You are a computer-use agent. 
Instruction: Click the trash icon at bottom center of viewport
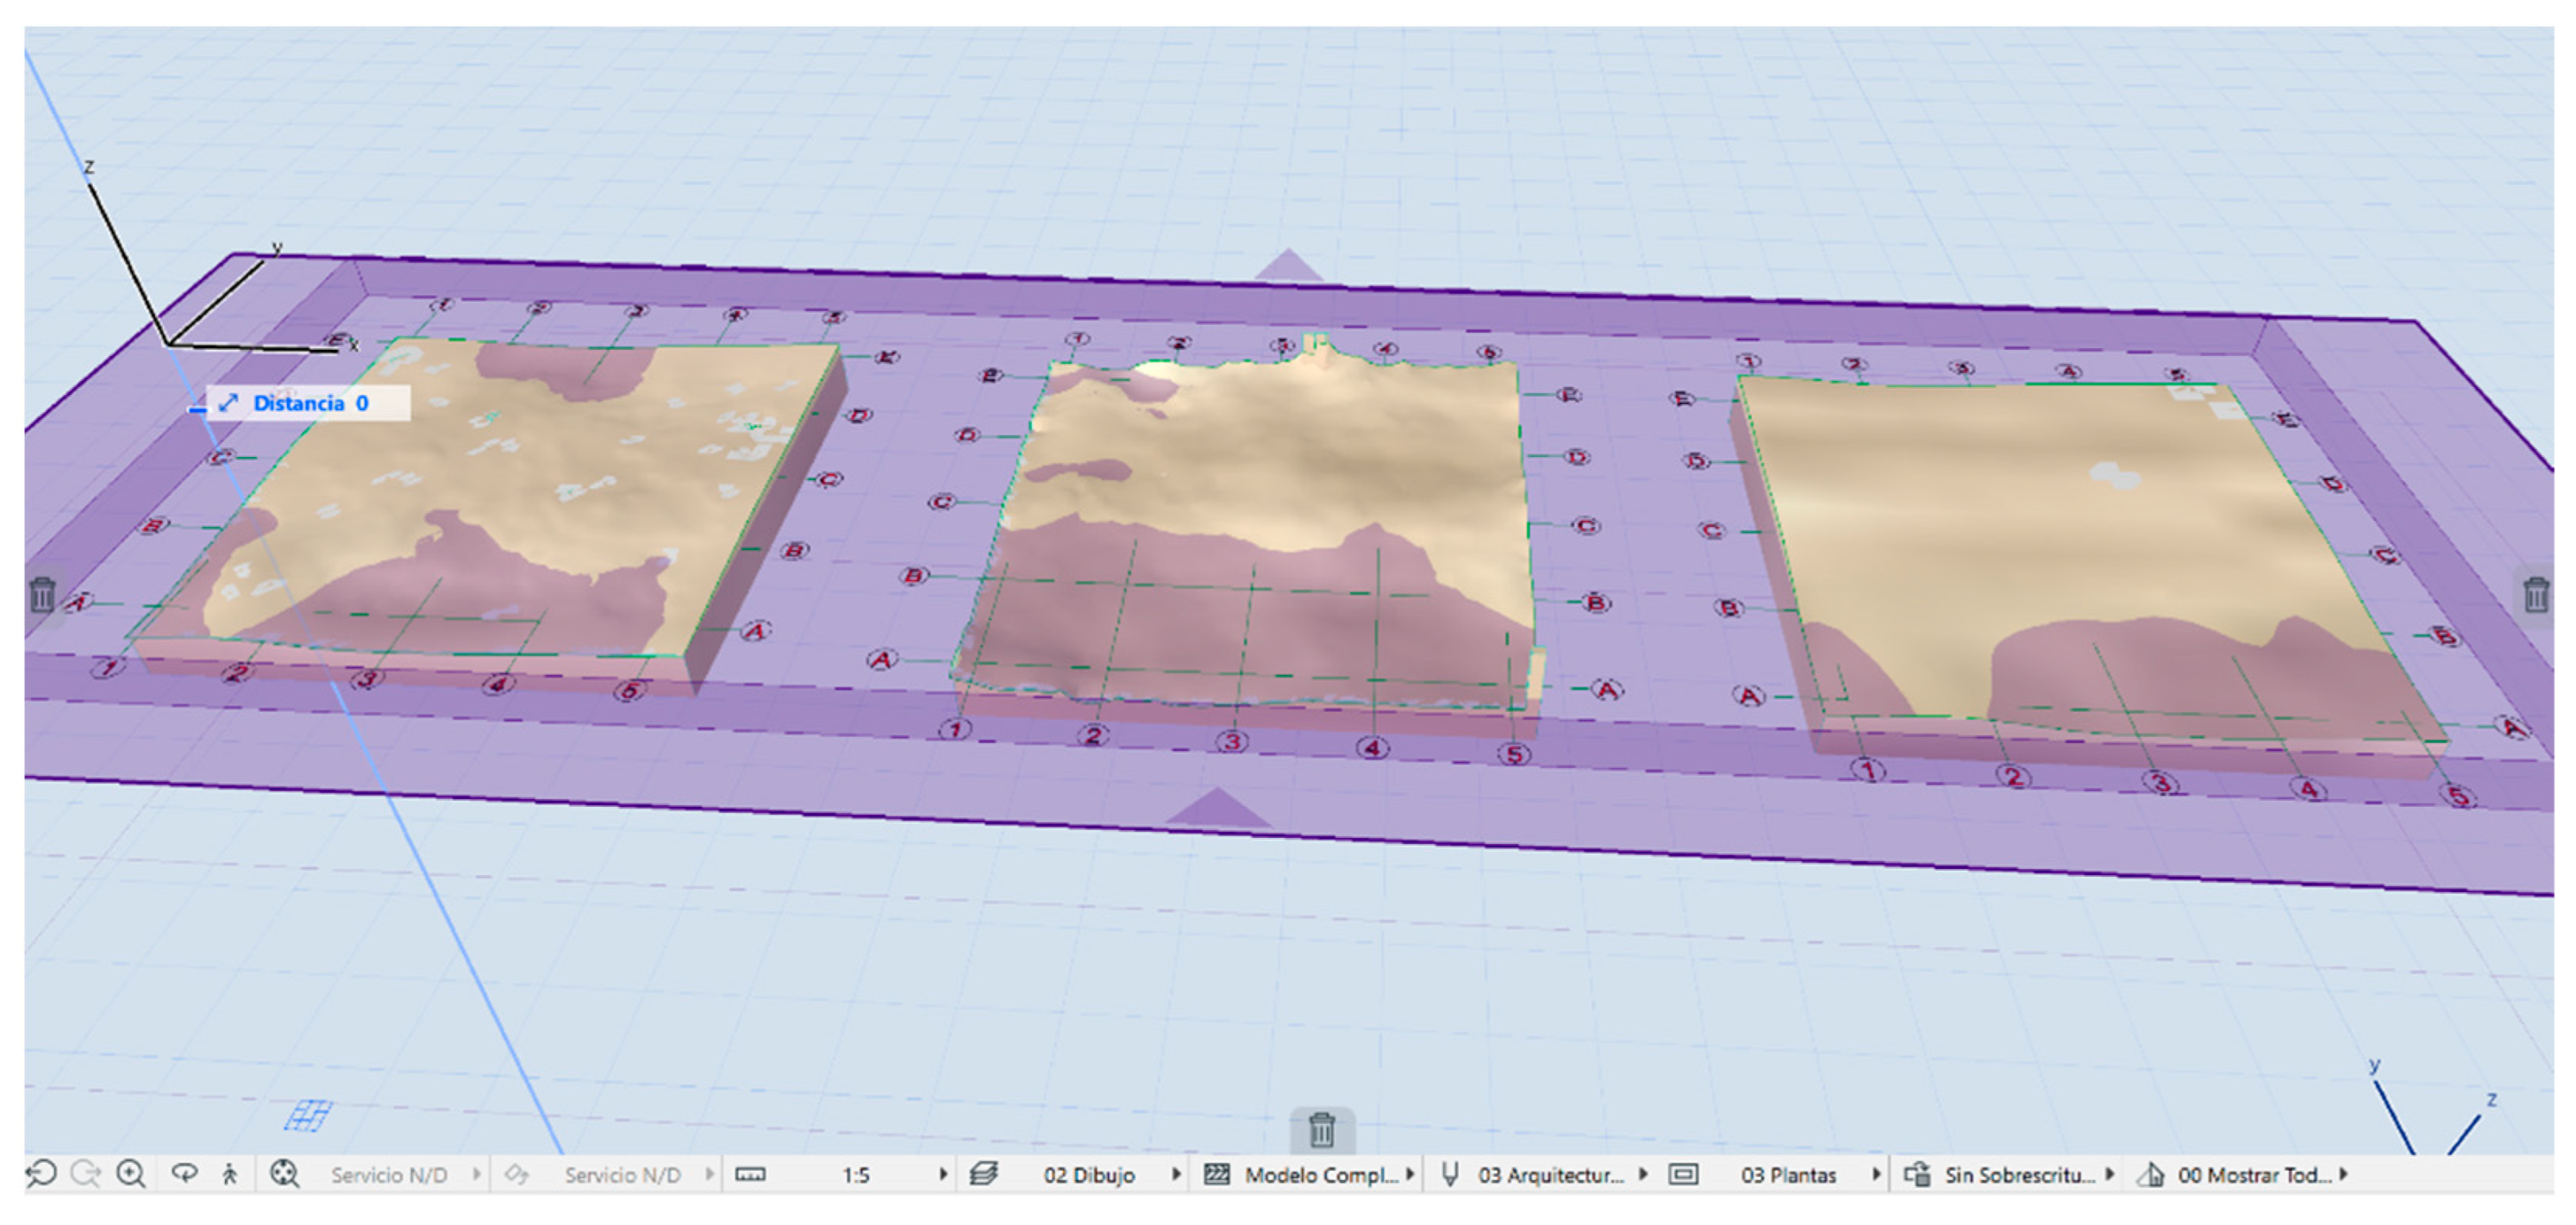tap(1321, 1129)
